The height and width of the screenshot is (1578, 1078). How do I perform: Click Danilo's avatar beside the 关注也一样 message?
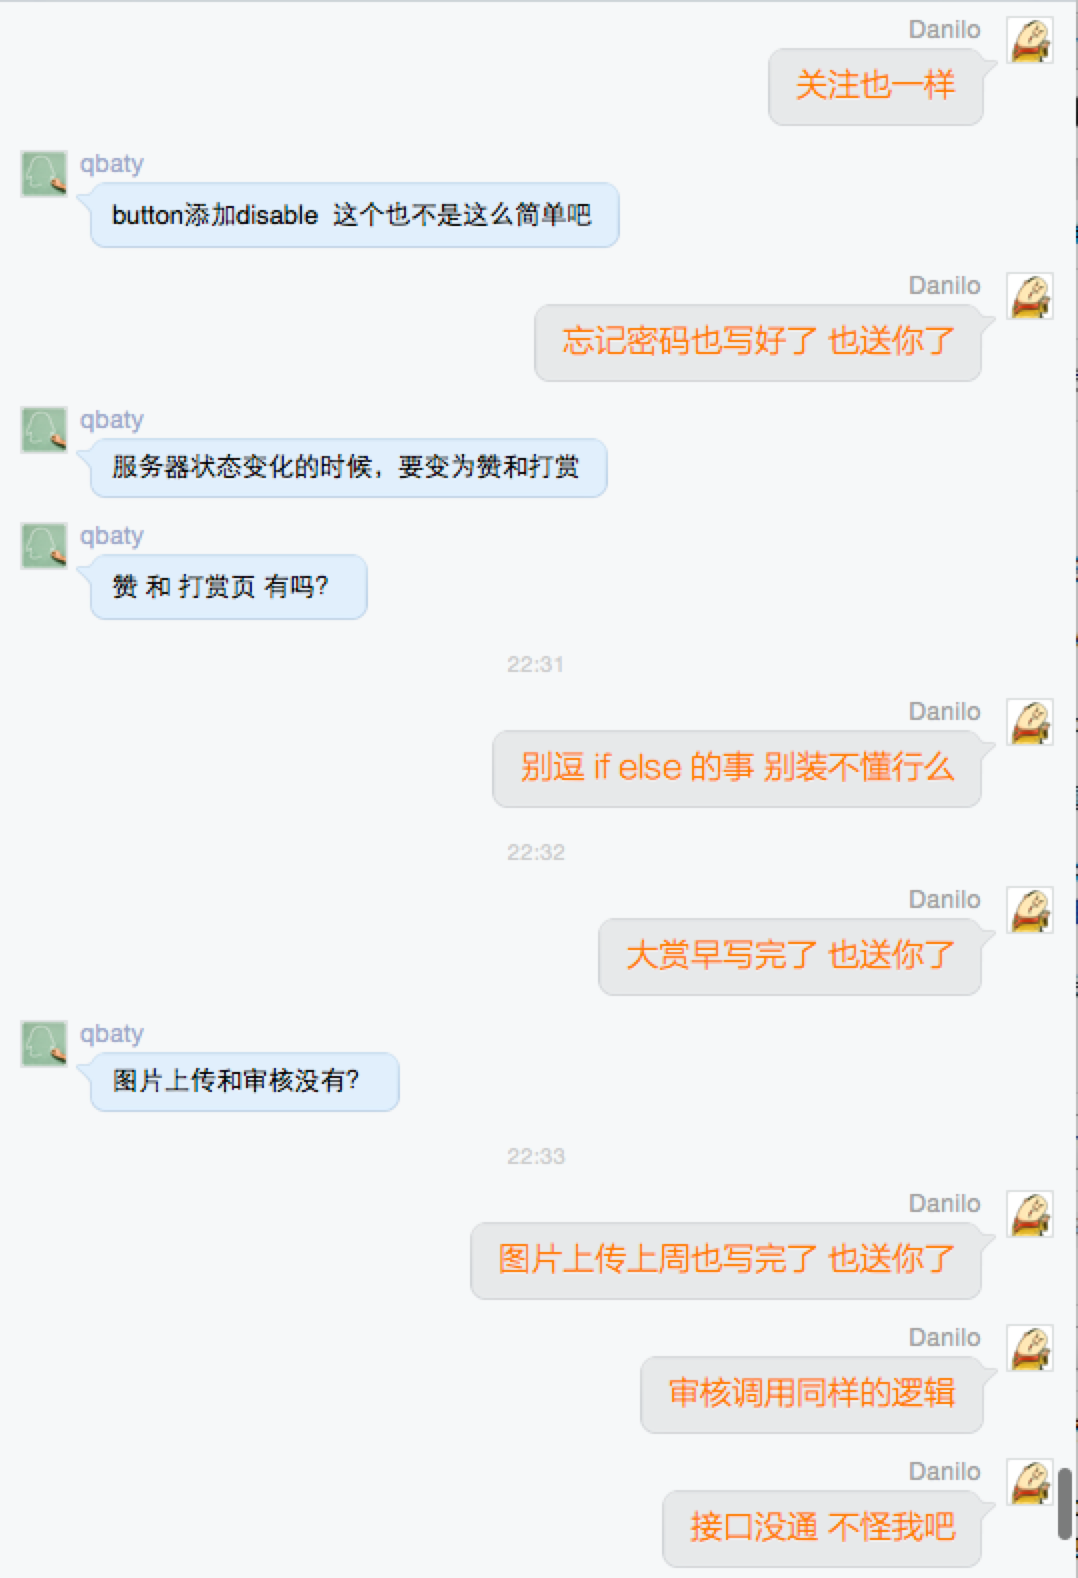[1029, 41]
